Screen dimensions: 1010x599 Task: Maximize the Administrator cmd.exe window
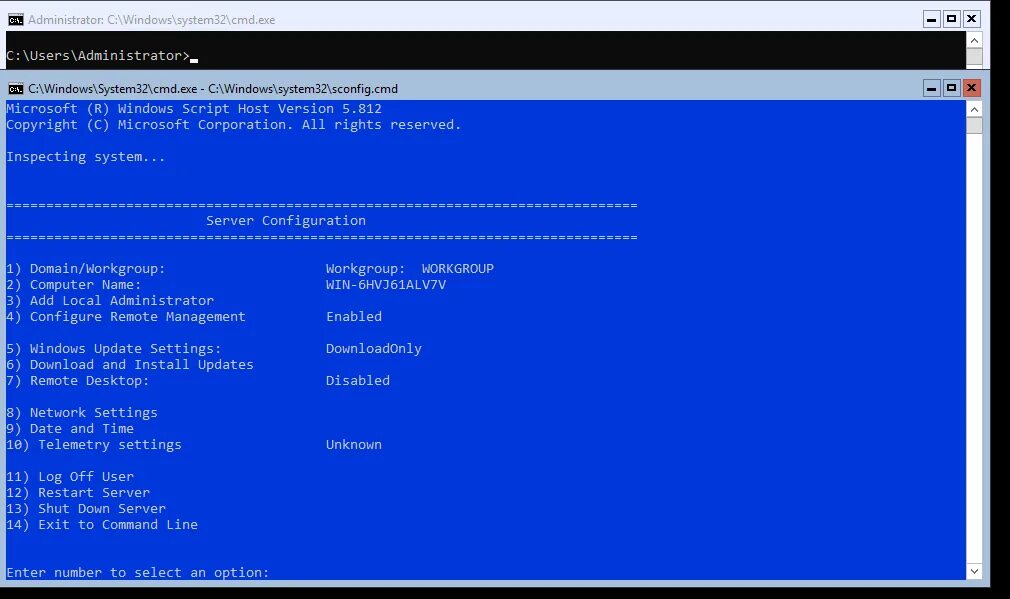click(x=951, y=19)
